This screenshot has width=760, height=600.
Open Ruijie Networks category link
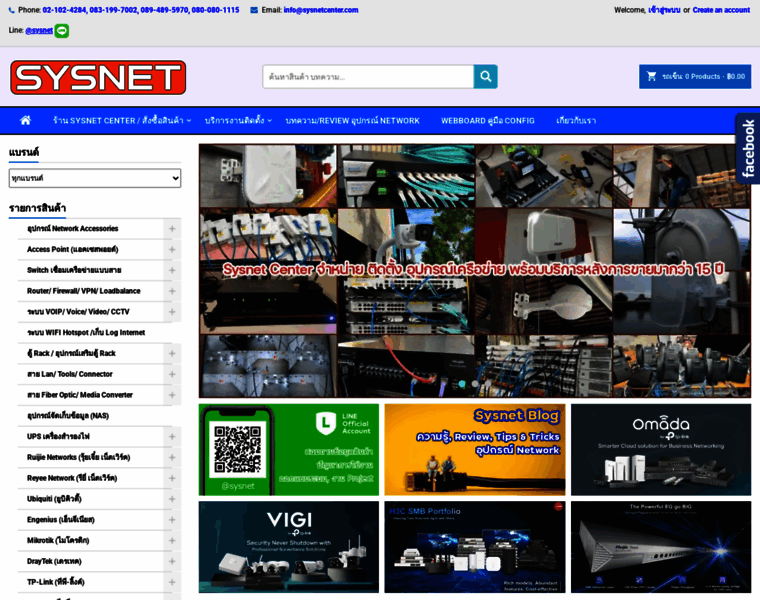(x=79, y=458)
